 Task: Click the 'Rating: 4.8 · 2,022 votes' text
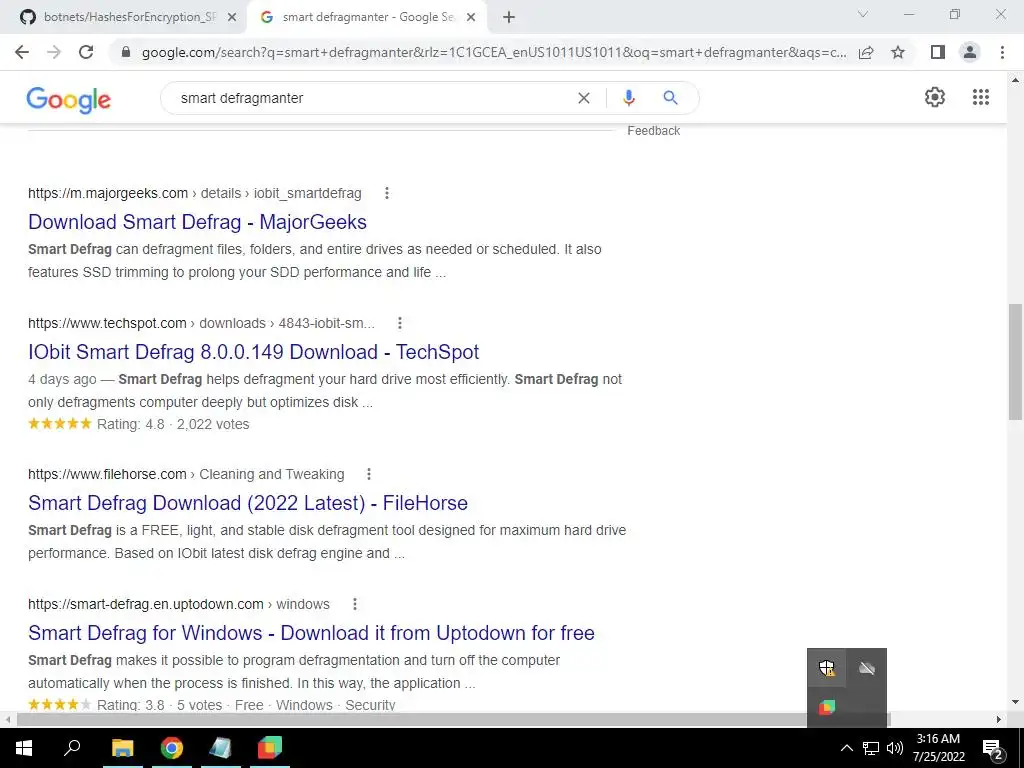173,424
